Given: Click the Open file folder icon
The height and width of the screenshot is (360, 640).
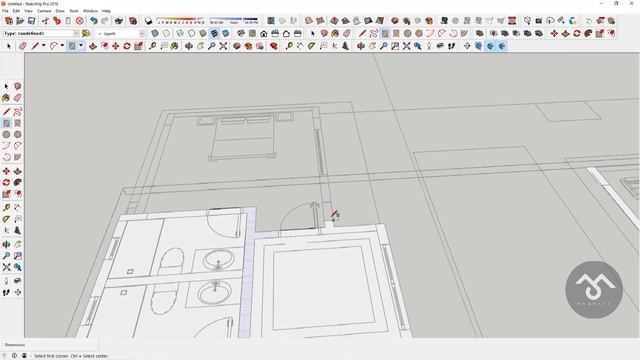Looking at the screenshot, I should 20,21.
